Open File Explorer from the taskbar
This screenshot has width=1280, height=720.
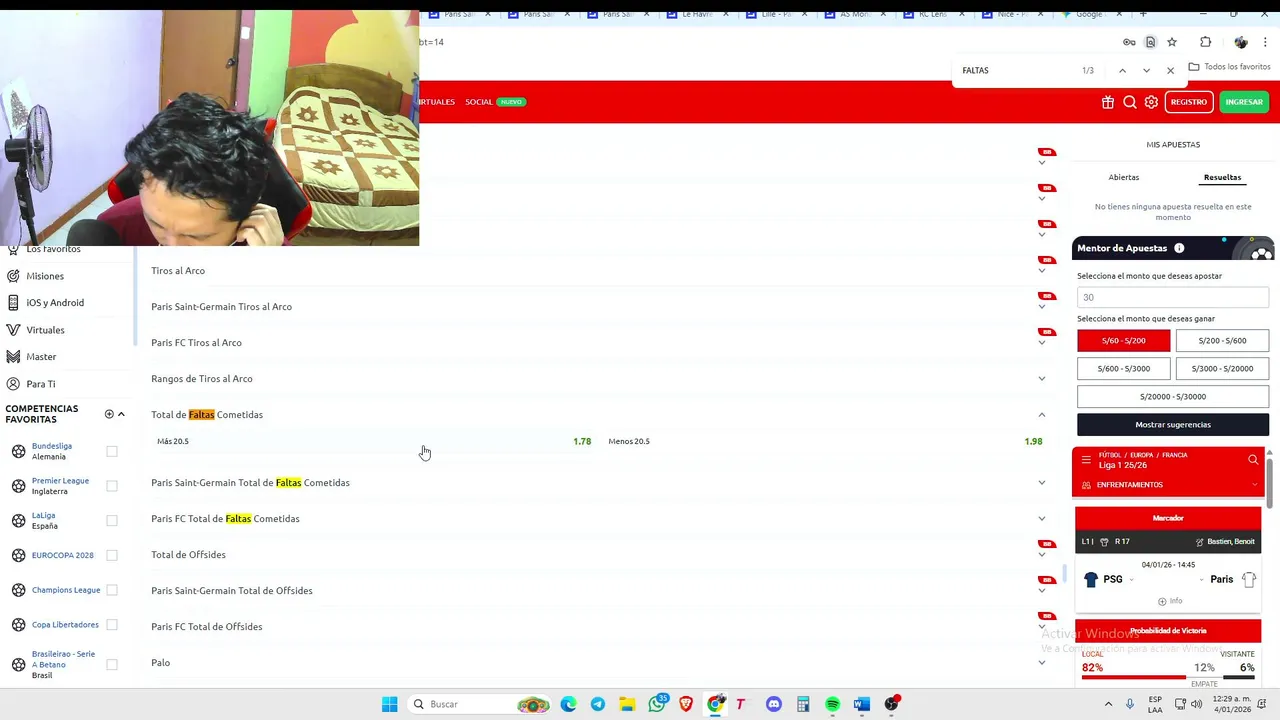pos(627,704)
